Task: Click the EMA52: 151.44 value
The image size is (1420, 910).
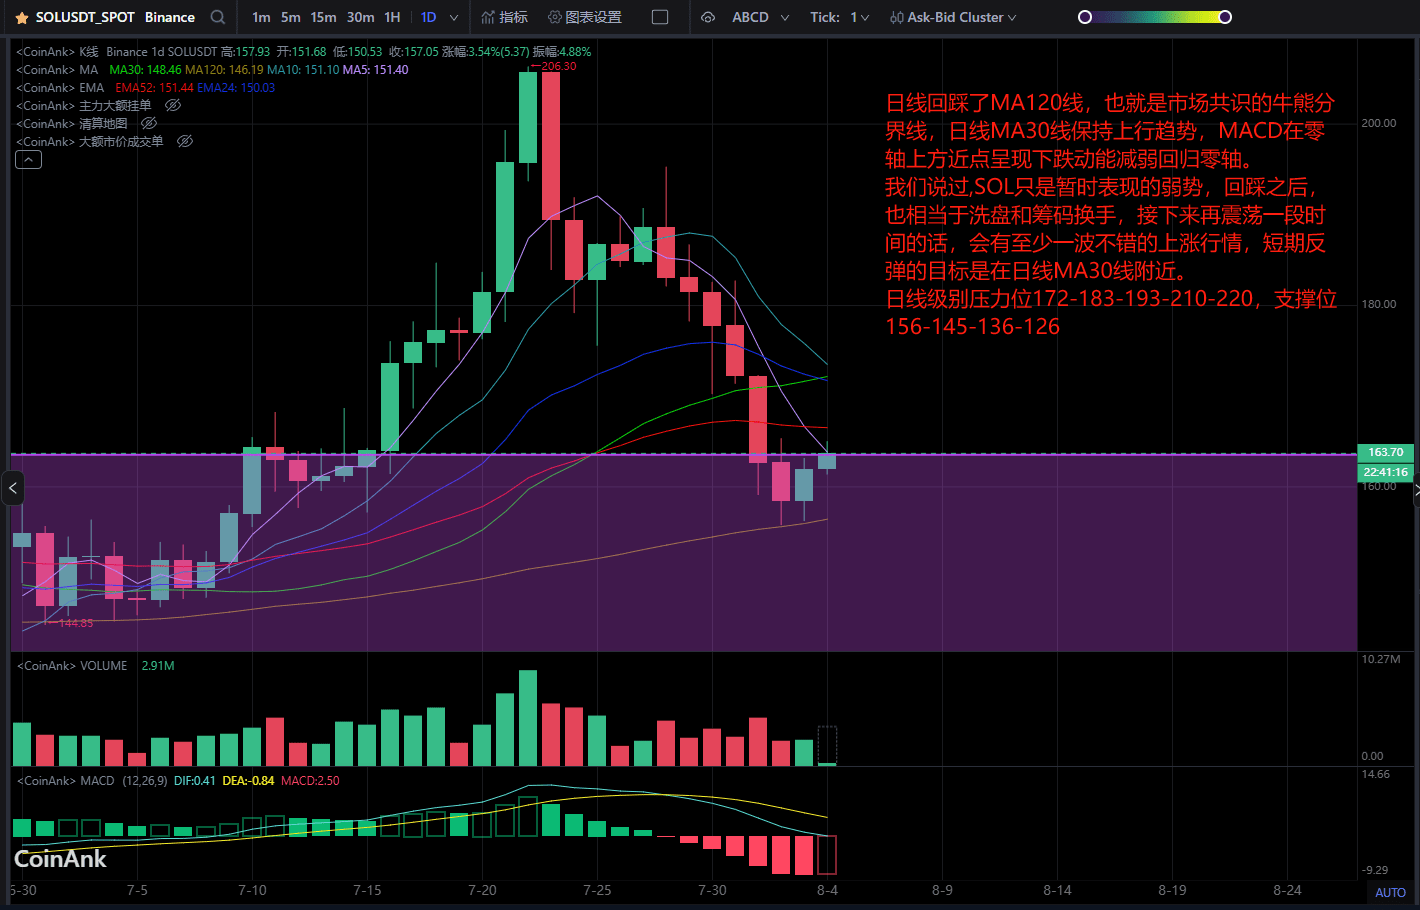Action: 154,87
